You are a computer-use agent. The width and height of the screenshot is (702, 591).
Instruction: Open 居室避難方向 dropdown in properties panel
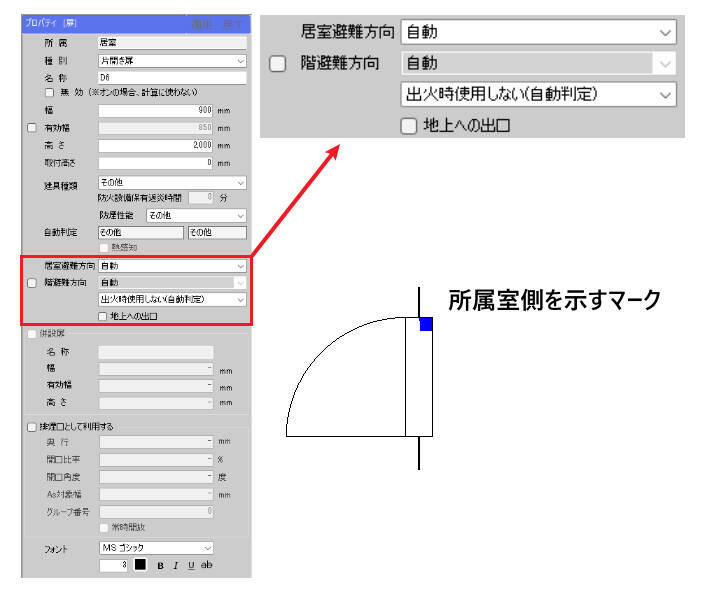pos(172,266)
